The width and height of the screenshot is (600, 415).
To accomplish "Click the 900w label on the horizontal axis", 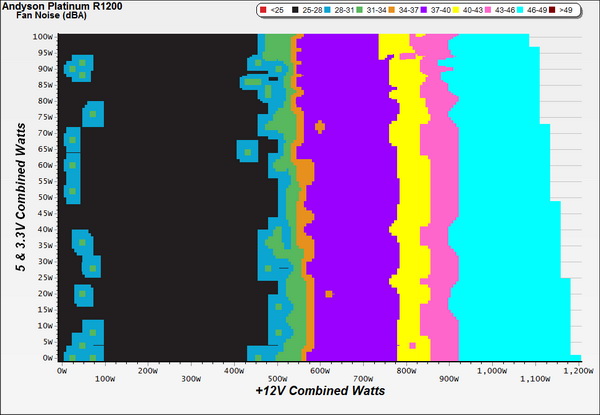I will click(x=449, y=379).
